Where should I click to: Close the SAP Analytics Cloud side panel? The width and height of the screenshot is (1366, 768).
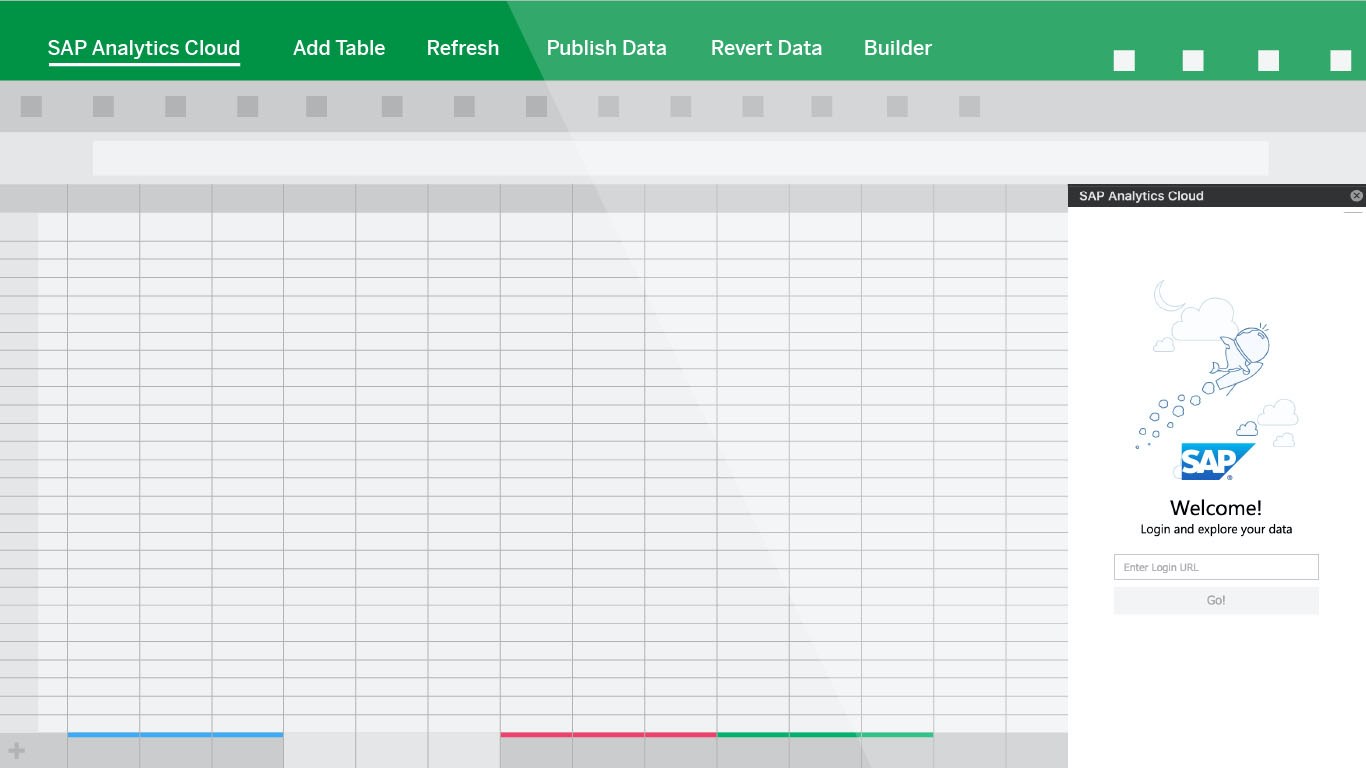point(1356,196)
